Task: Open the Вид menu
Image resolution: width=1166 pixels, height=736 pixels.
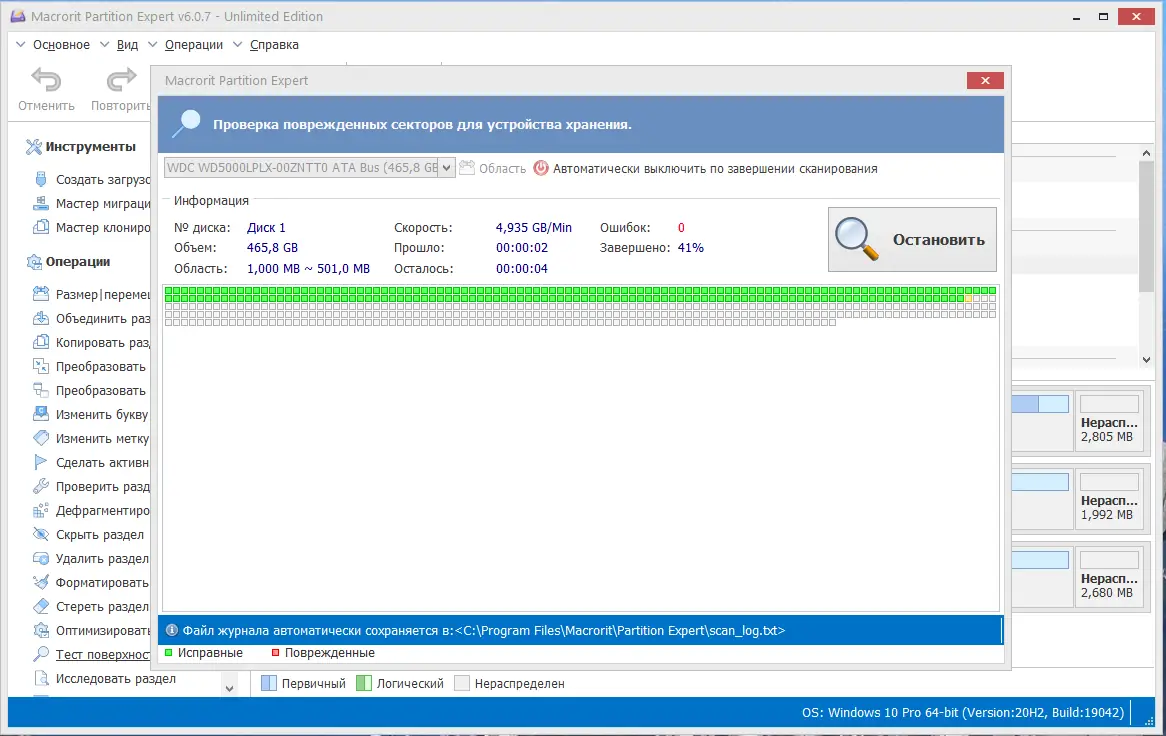Action: (127, 45)
